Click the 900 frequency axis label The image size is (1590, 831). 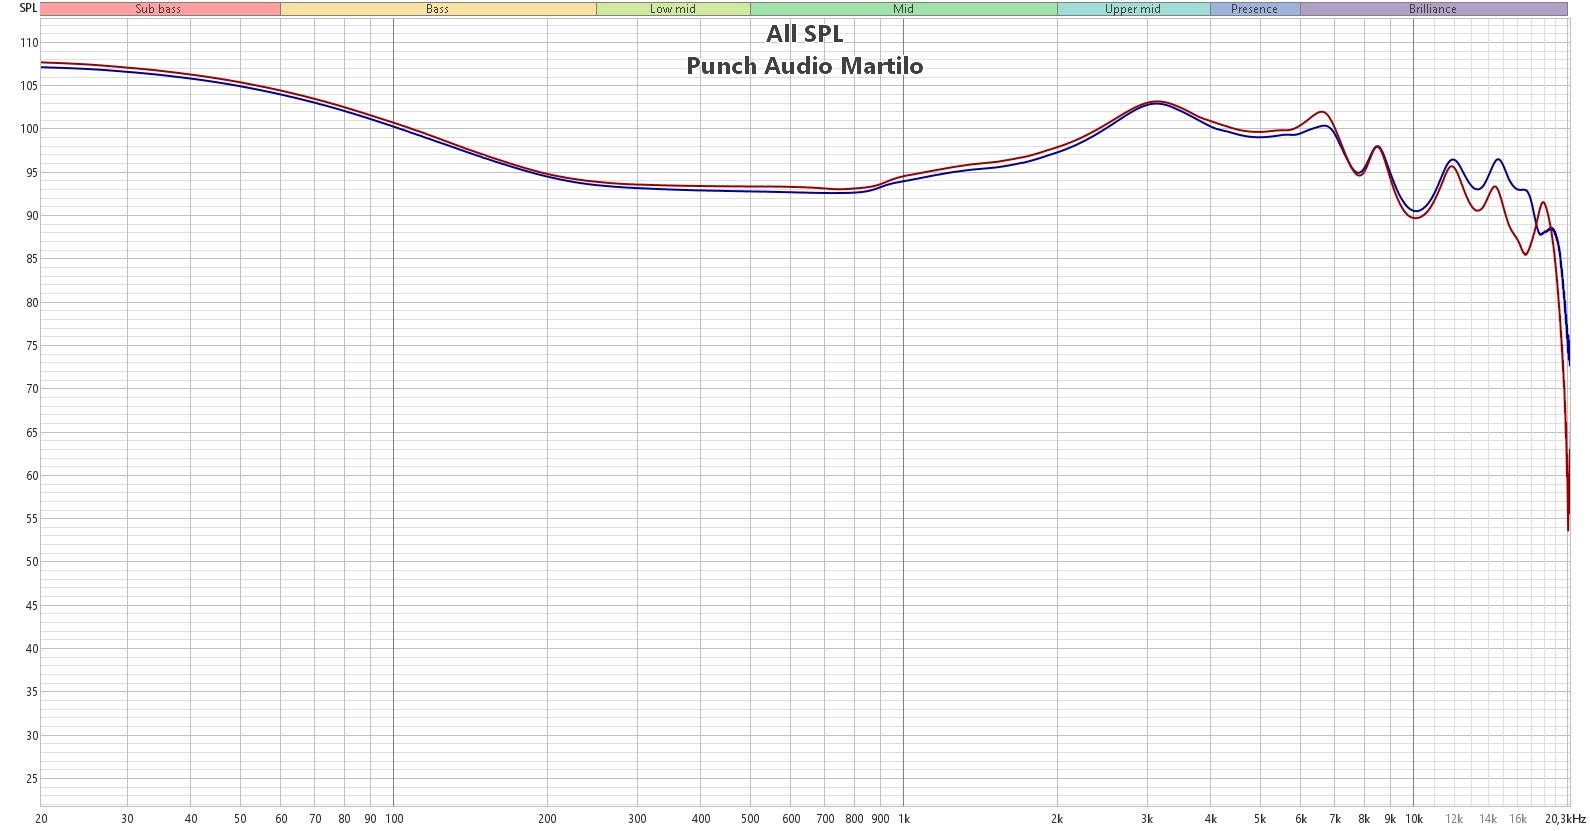[880, 819]
